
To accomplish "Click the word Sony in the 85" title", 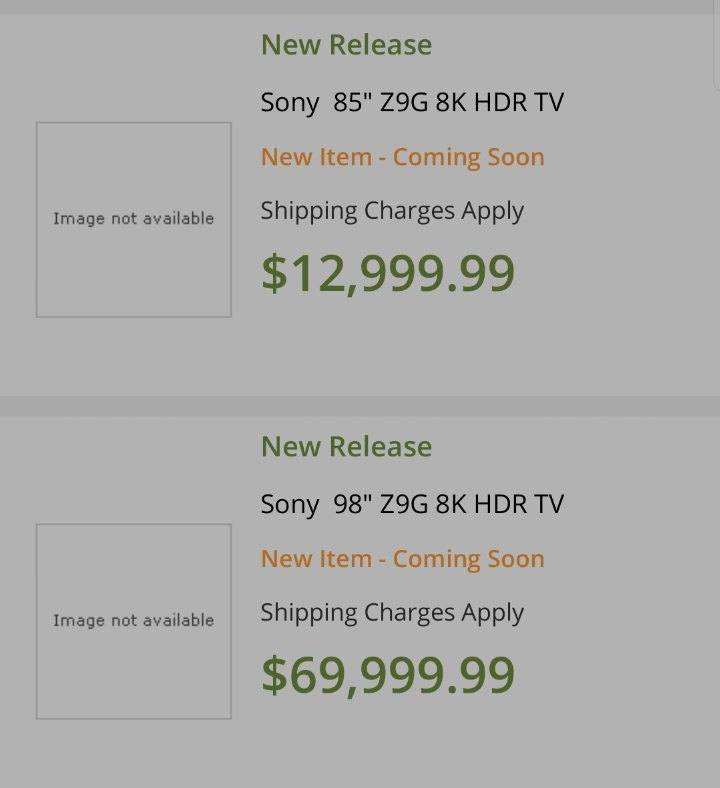I will coord(289,102).
